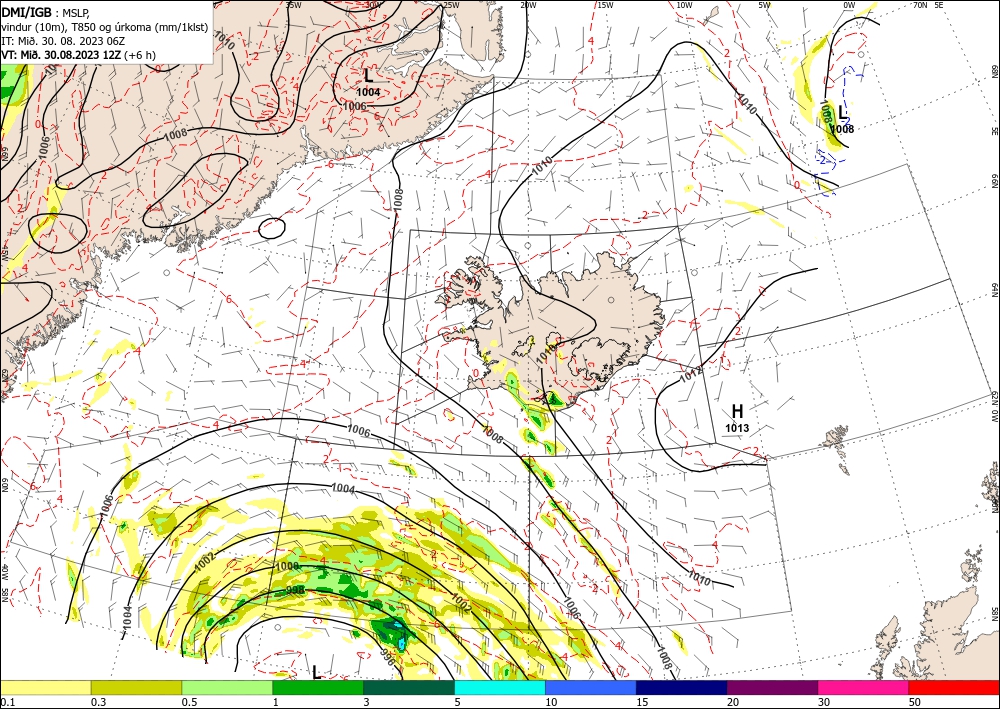
Task: Click the yellow 0.1–0.3 precipitation legend swatch
Action: point(45,687)
